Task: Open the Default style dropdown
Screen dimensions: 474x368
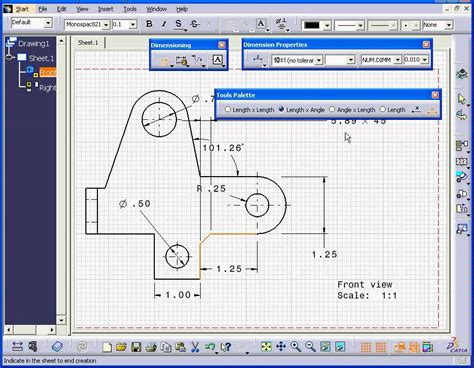Action: (x=48, y=23)
